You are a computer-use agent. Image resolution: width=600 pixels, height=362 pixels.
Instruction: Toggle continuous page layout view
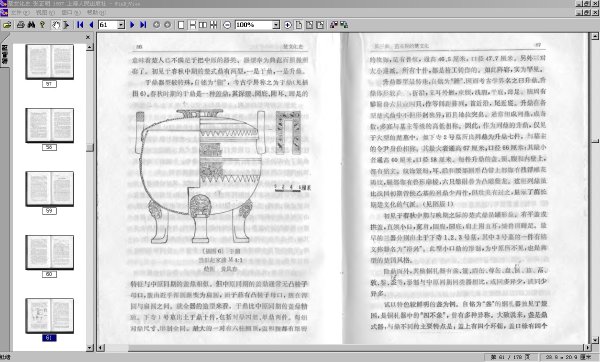(x=192, y=25)
